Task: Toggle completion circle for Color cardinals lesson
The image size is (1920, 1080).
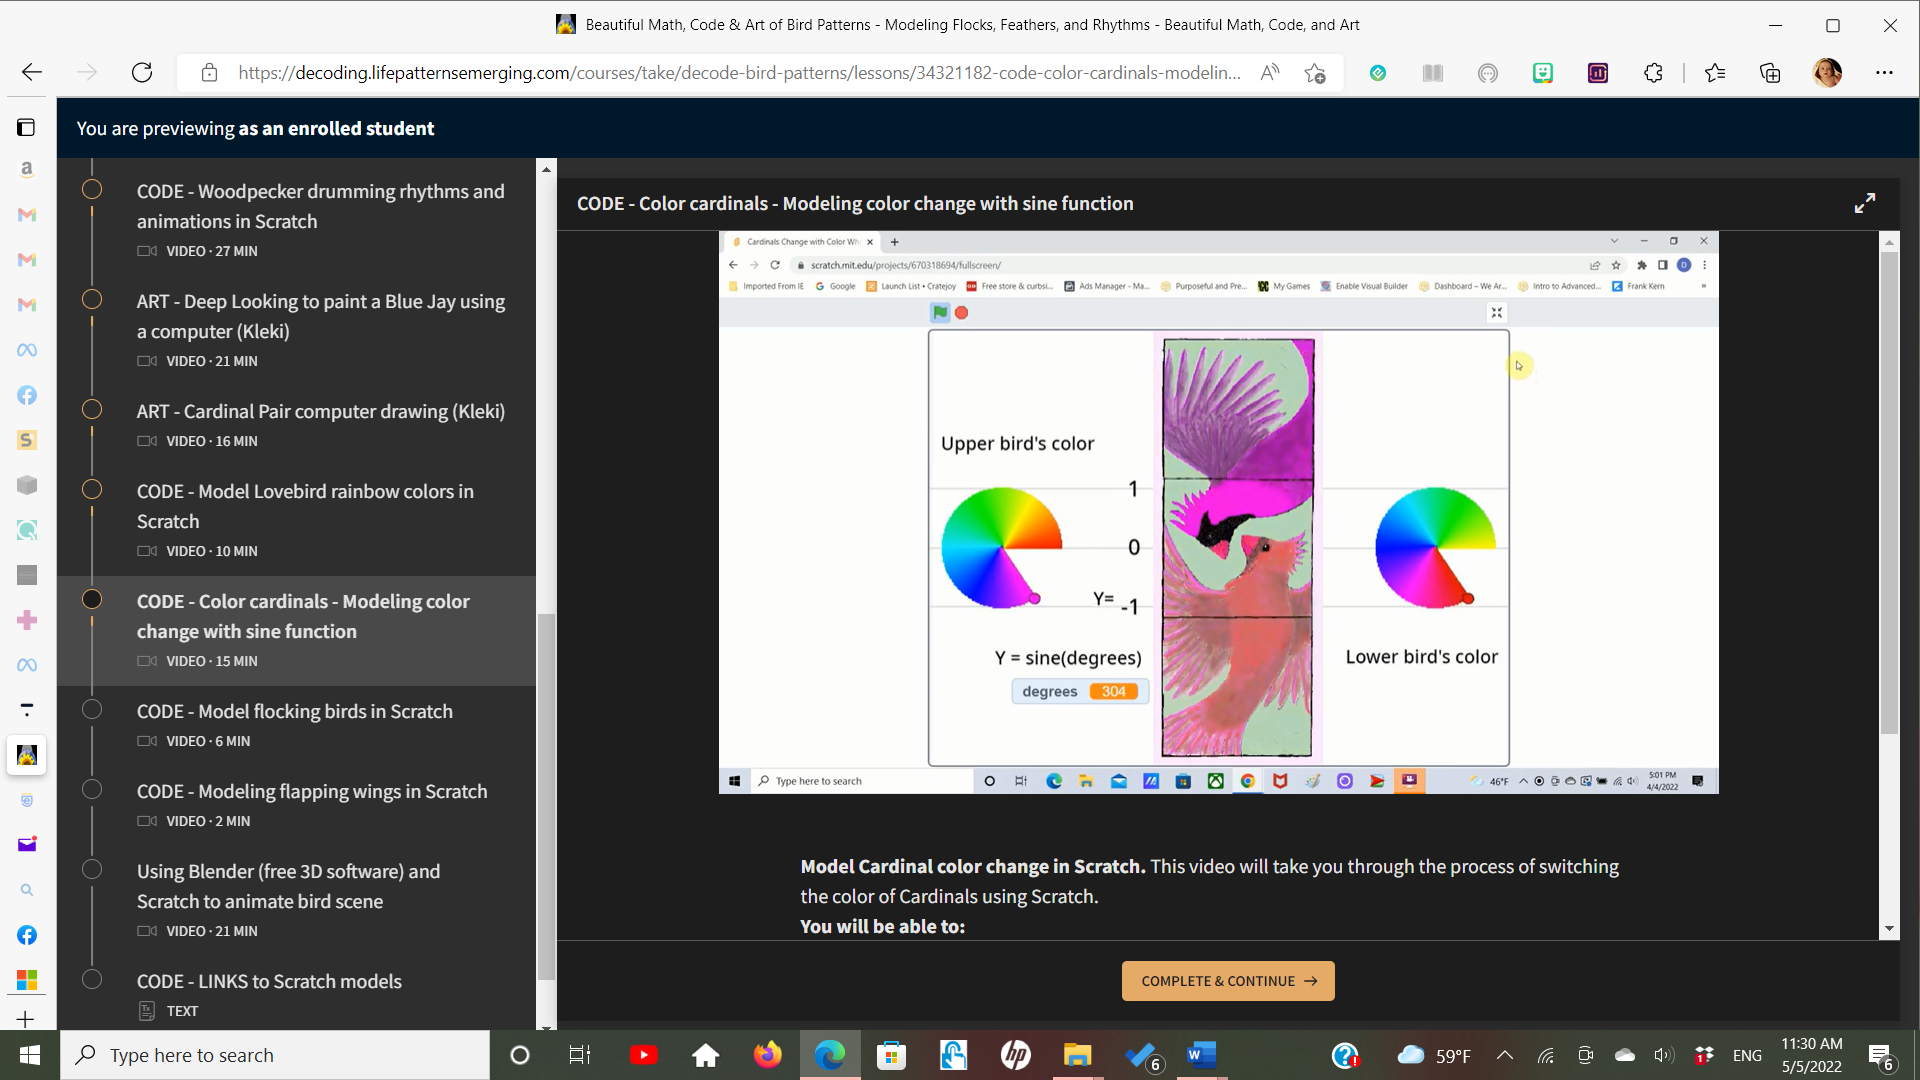Action: tap(92, 599)
